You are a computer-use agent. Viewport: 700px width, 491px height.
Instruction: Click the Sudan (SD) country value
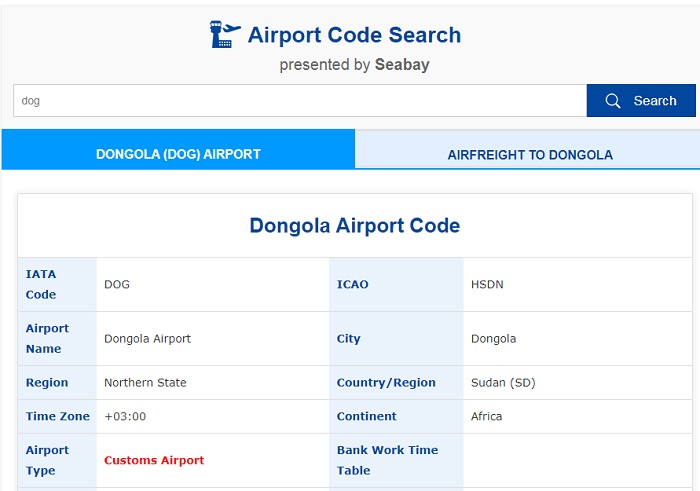click(503, 383)
